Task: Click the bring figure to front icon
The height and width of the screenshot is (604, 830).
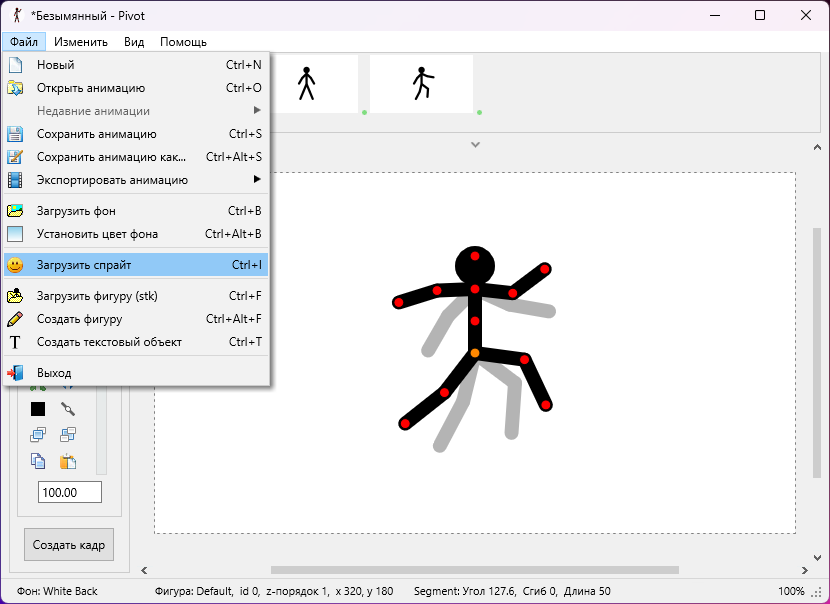Action: click(x=38, y=435)
